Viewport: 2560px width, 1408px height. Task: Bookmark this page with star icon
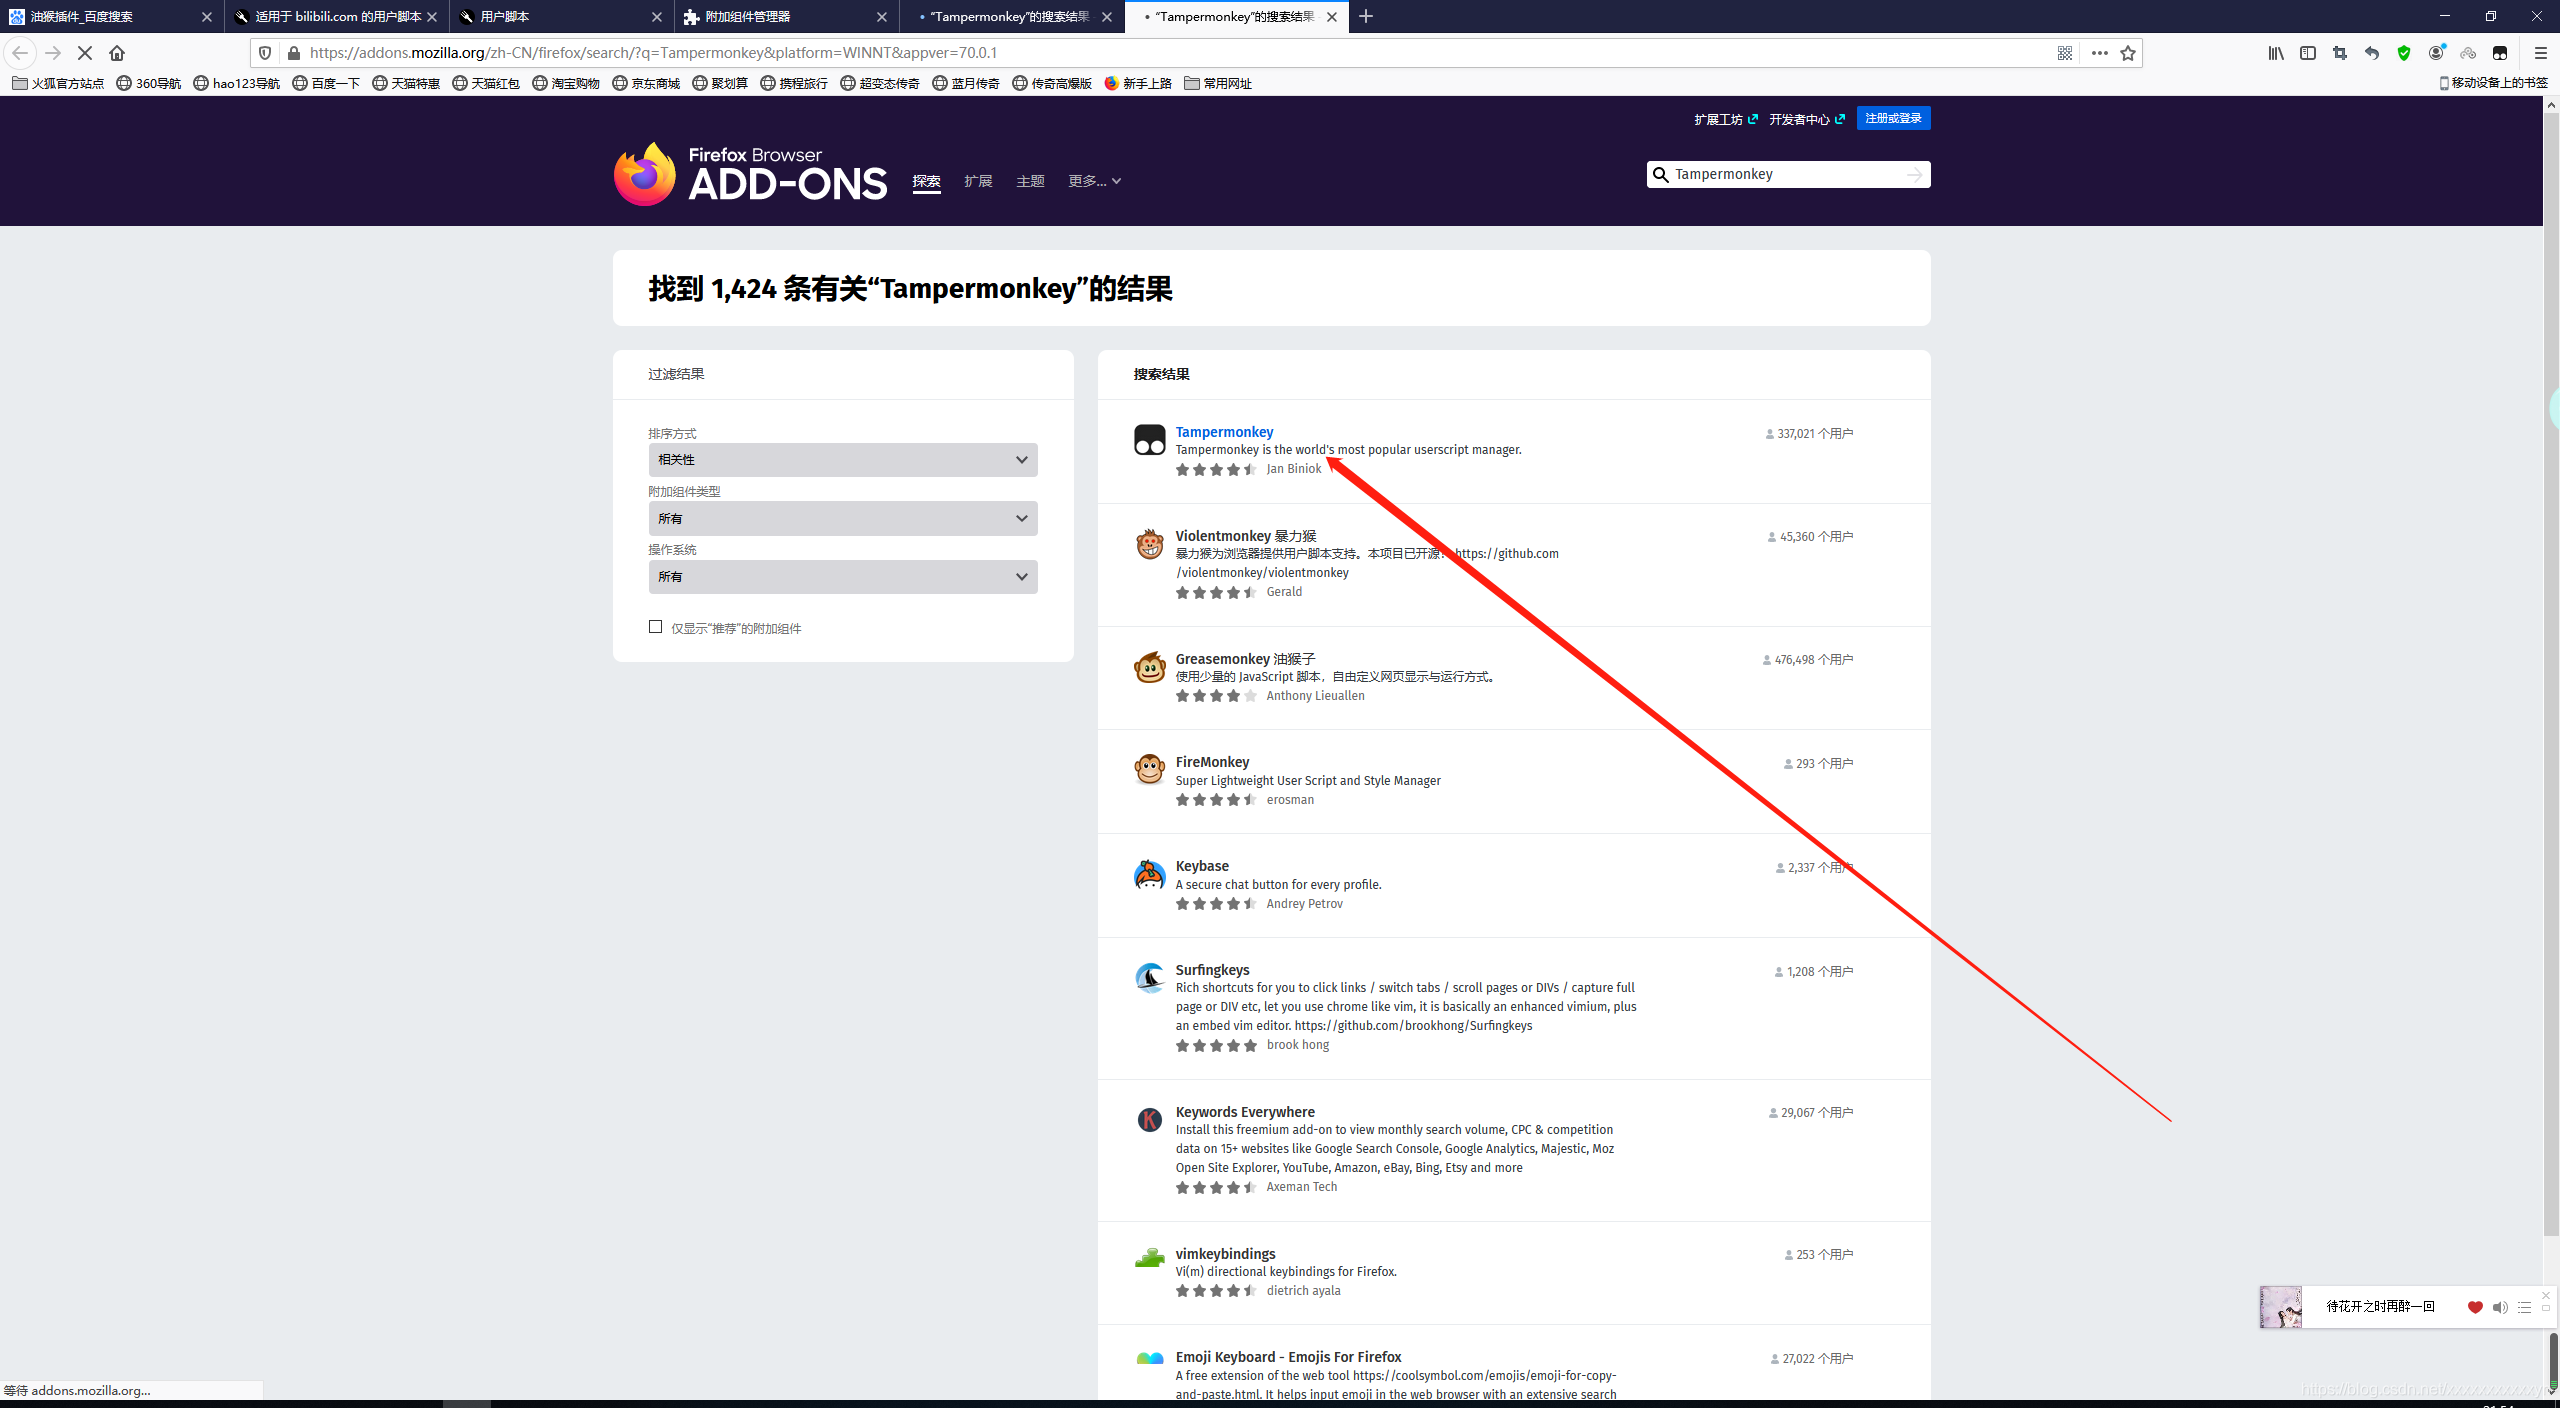click(x=2128, y=53)
